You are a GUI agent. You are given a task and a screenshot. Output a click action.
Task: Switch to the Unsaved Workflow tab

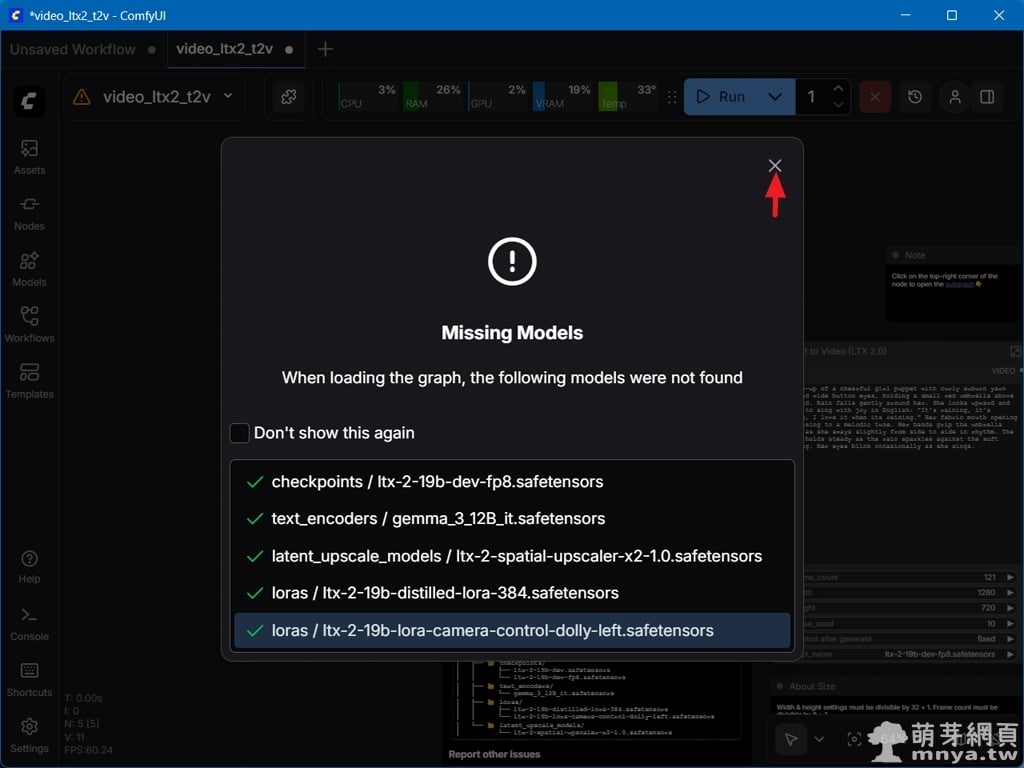[73, 49]
